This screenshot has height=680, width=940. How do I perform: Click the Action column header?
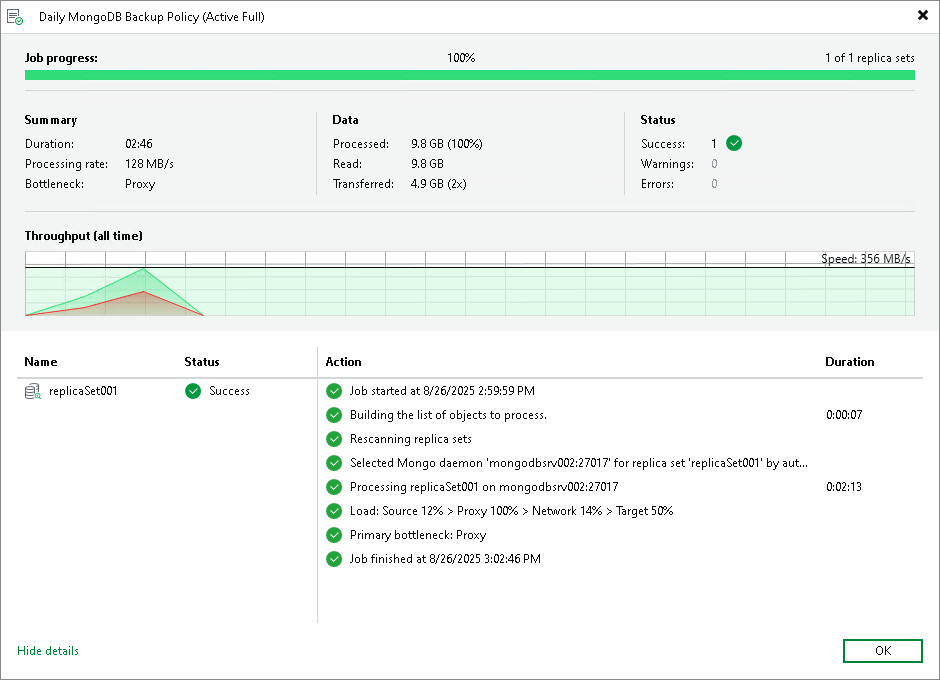click(x=346, y=362)
